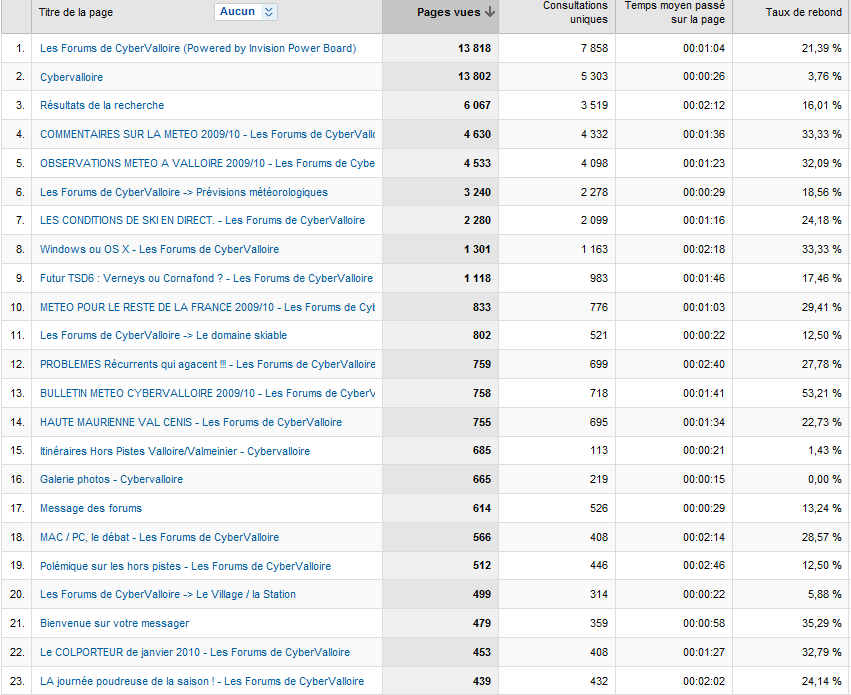The height and width of the screenshot is (695, 851).
Task: Sort by Temps moyen passé sur la page
Action: click(675, 13)
